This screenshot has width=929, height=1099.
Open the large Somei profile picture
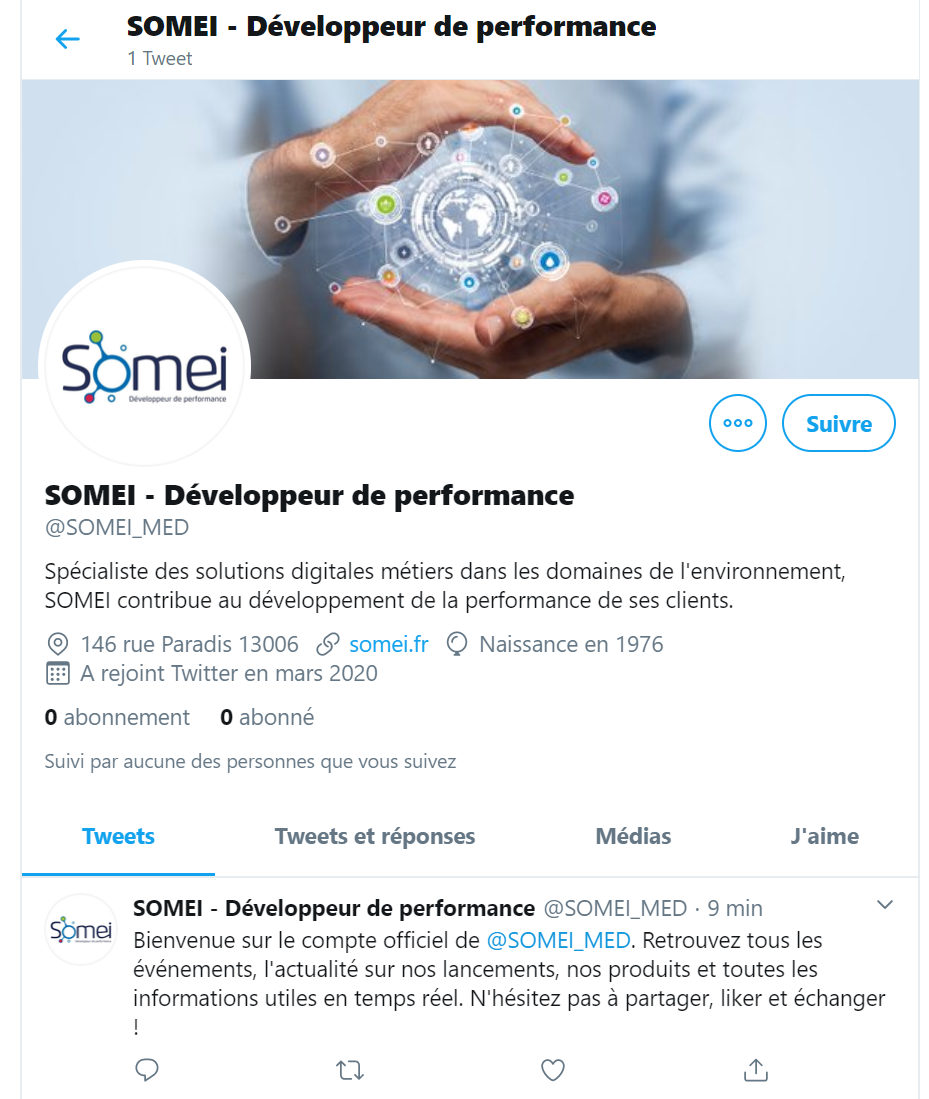[145, 364]
